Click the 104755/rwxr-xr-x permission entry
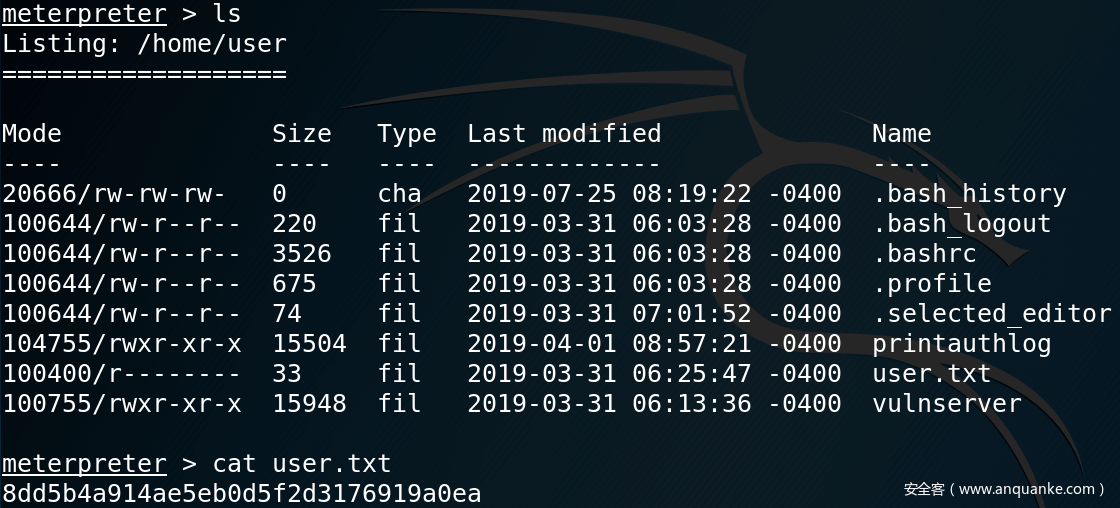Image resolution: width=1120 pixels, height=508 pixels. click(x=121, y=344)
